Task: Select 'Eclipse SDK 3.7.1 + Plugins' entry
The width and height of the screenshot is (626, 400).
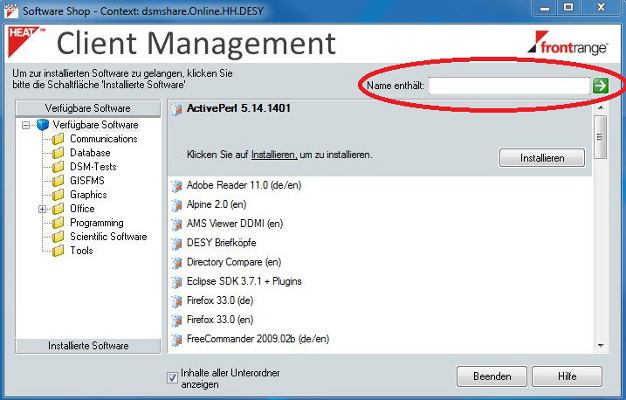Action: [x=244, y=281]
